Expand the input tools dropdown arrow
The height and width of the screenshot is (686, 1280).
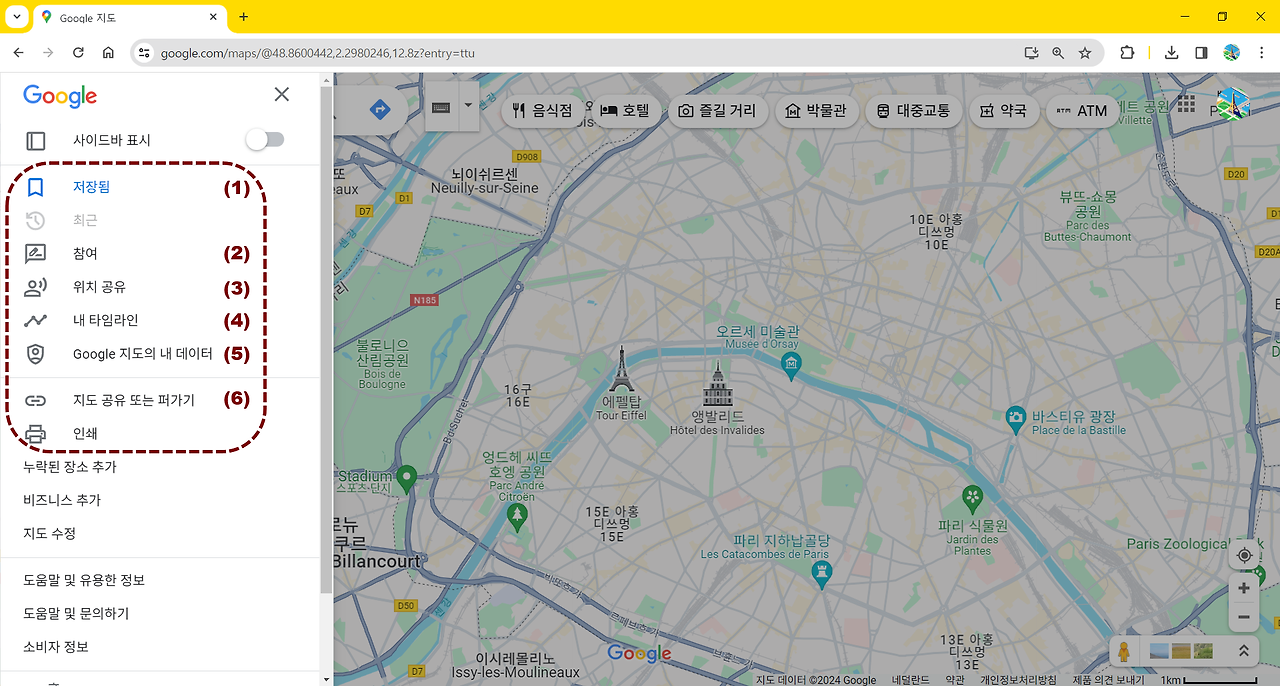467,104
